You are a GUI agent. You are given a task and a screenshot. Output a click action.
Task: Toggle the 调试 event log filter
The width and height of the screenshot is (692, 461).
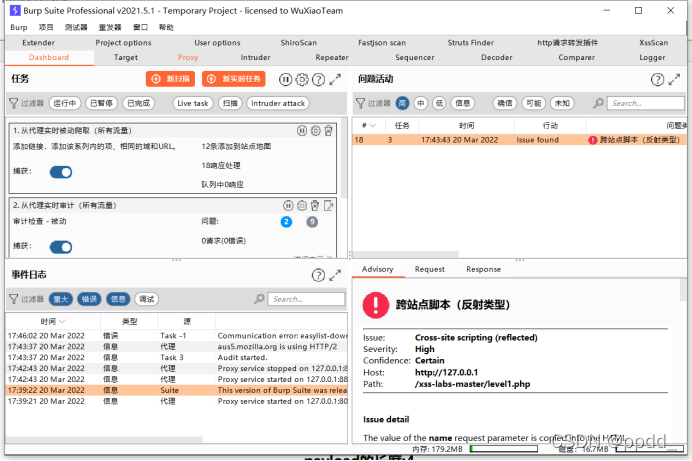[x=147, y=299]
